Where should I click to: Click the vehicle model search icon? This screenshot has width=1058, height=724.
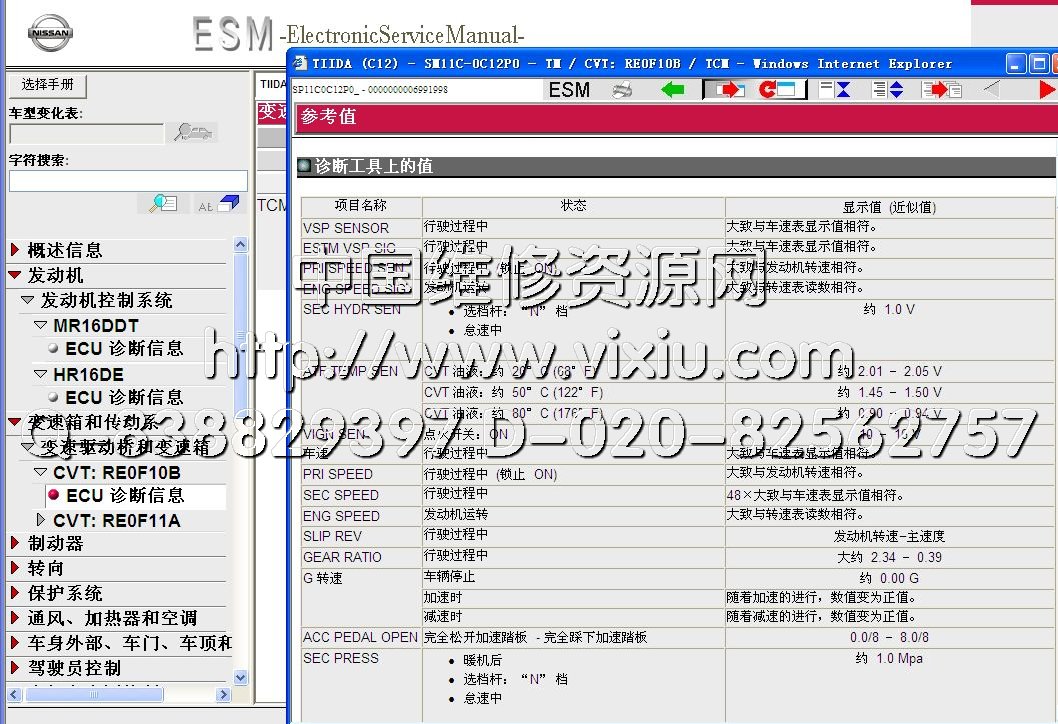click(192, 132)
